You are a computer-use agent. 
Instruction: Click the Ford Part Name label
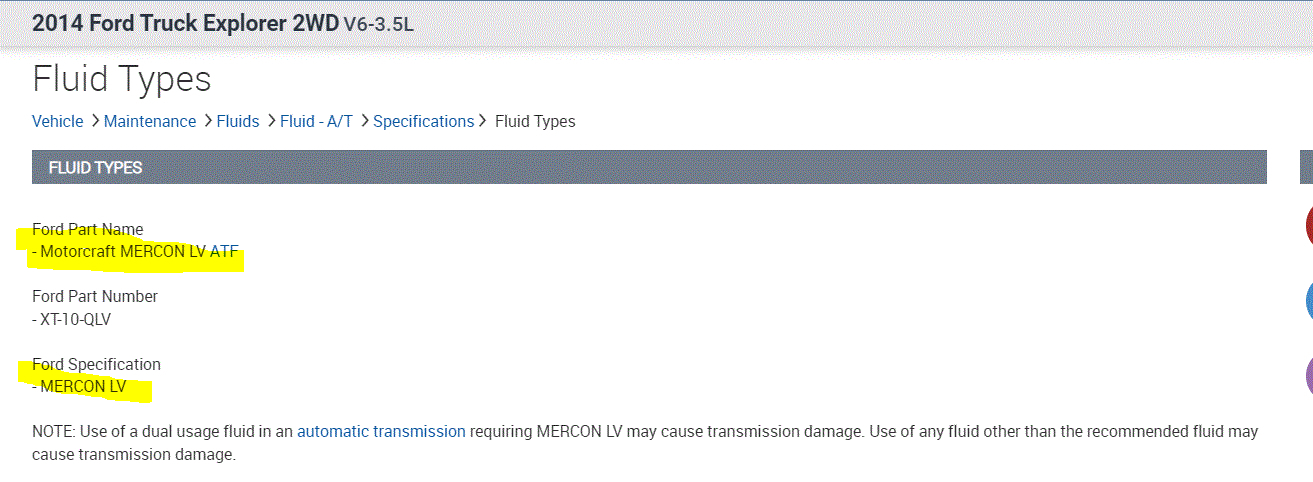coord(87,229)
